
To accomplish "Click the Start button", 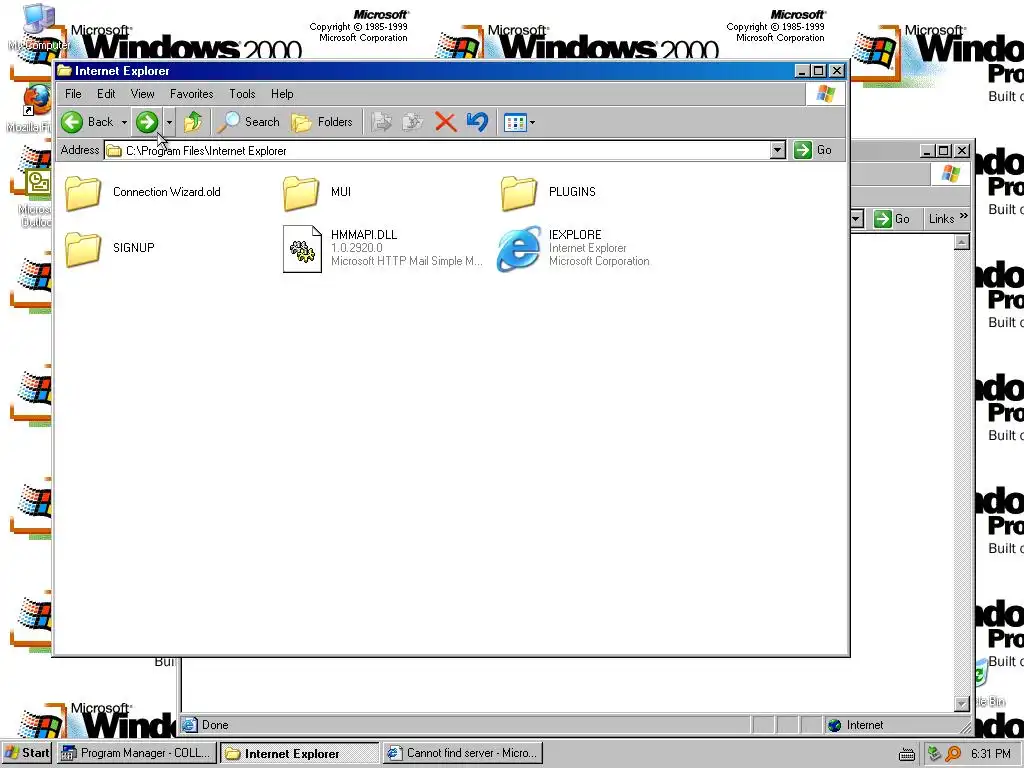I will coord(27,753).
